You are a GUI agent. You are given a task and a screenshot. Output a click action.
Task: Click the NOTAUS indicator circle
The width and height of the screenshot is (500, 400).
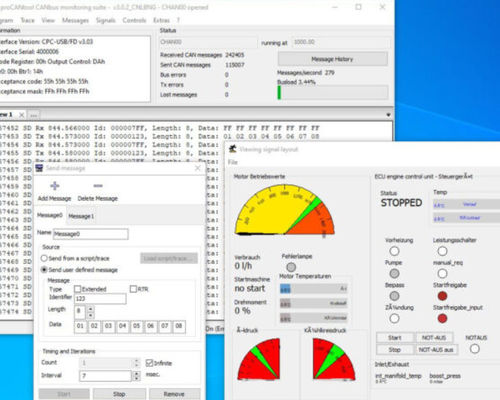[475, 349]
